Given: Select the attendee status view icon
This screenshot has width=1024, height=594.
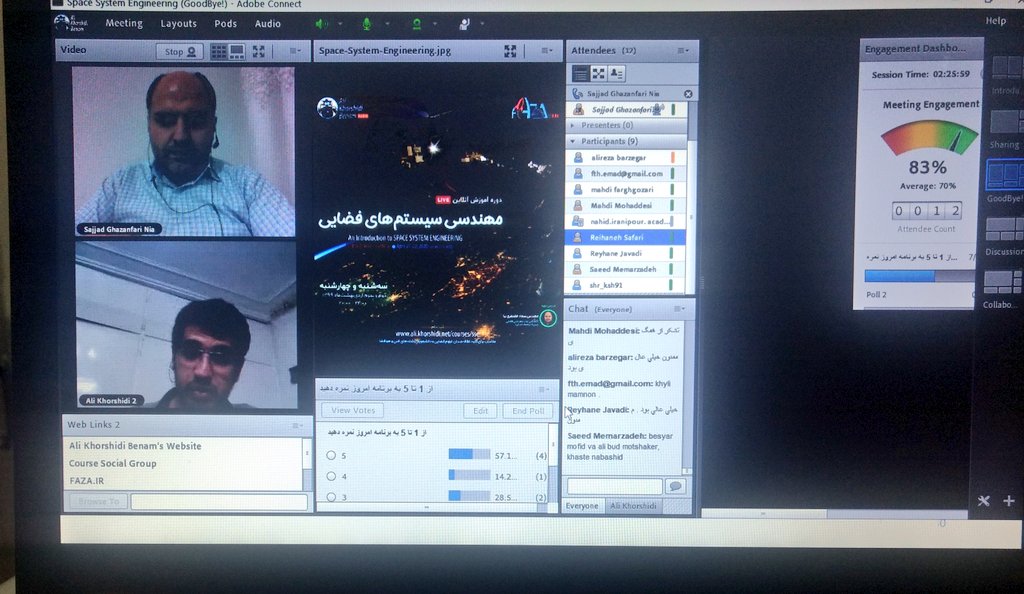Looking at the screenshot, I should tap(616, 74).
